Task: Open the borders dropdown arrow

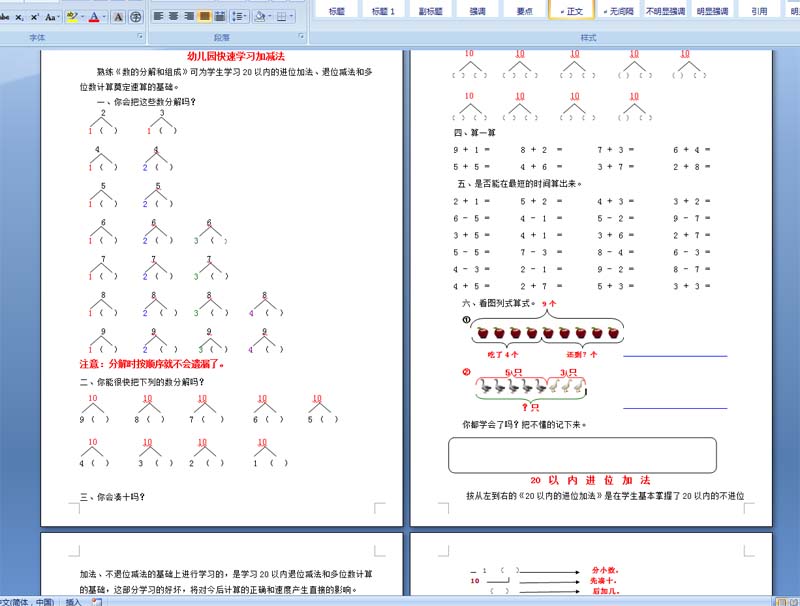Action: point(291,16)
